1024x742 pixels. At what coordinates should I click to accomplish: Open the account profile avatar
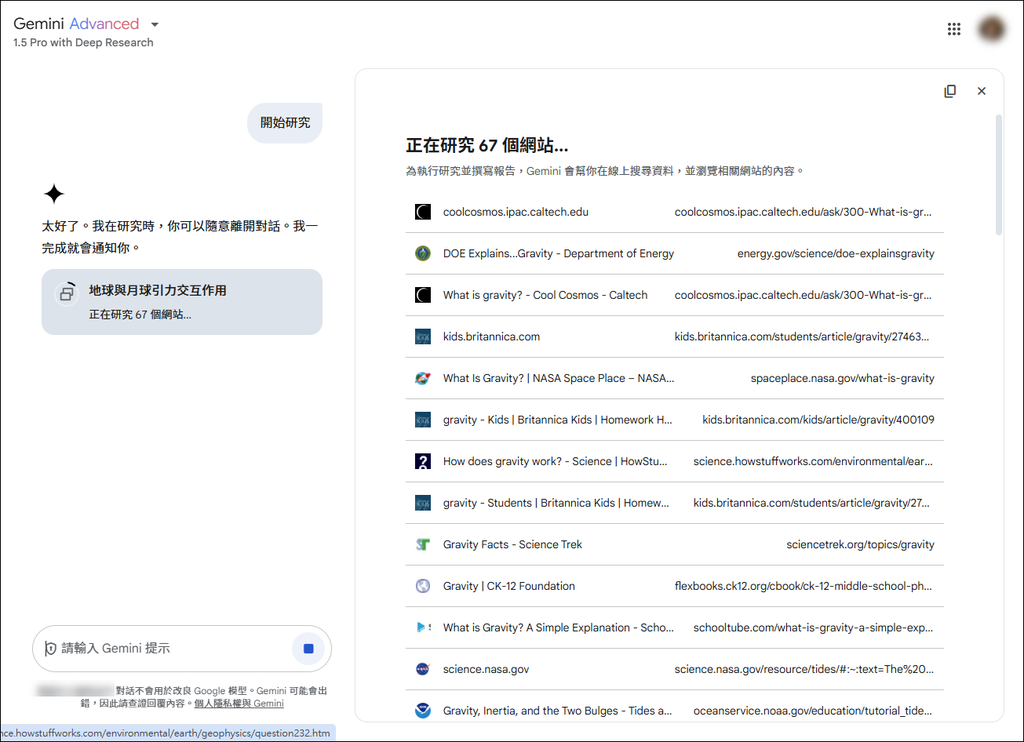(991, 29)
